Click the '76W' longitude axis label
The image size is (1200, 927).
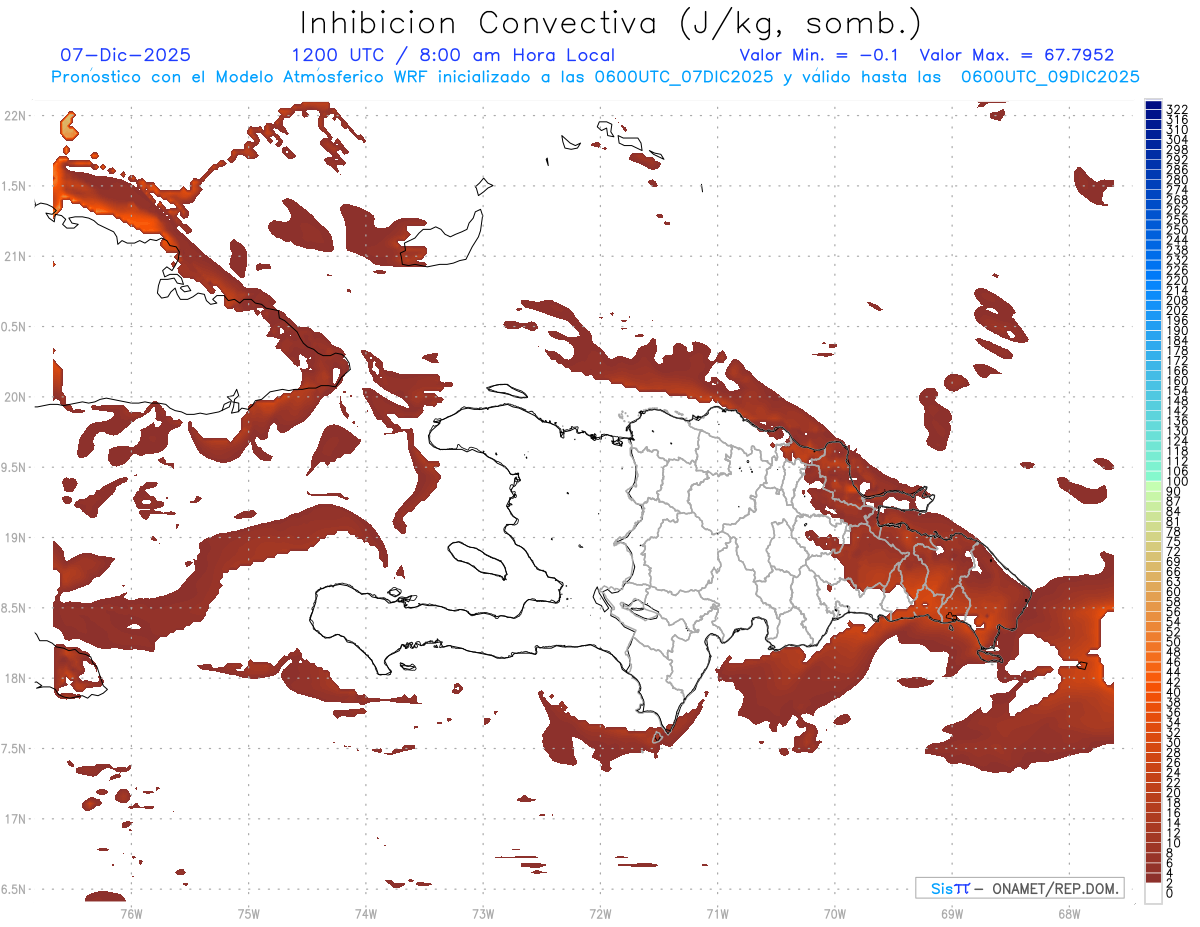click(131, 914)
